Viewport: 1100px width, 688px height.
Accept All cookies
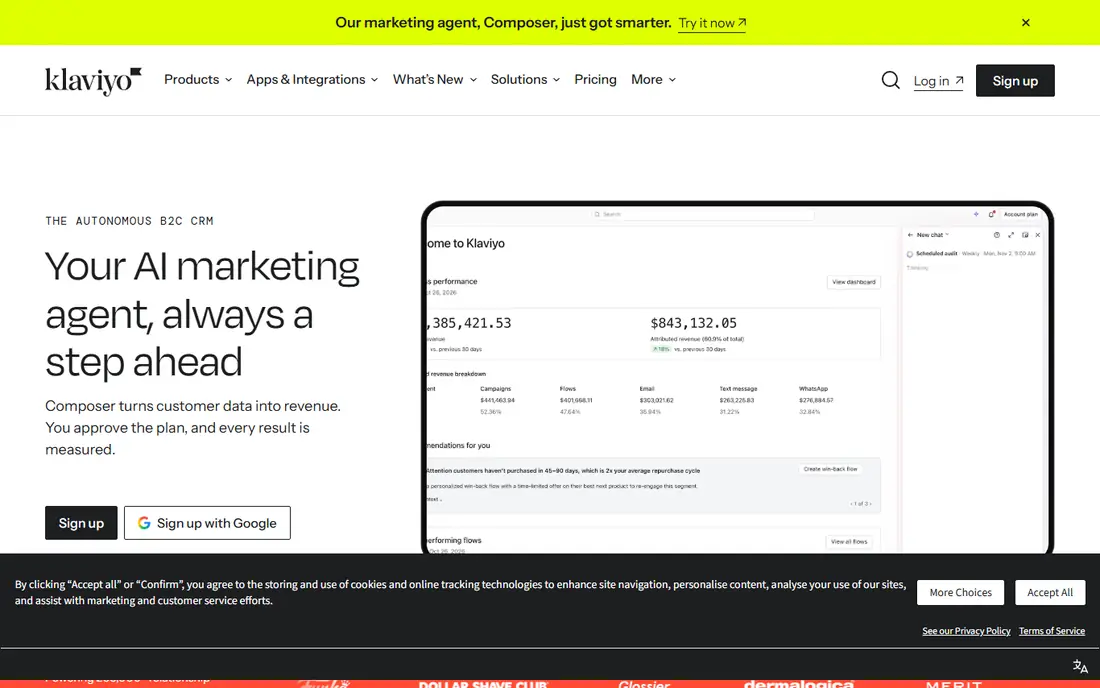coord(1049,593)
